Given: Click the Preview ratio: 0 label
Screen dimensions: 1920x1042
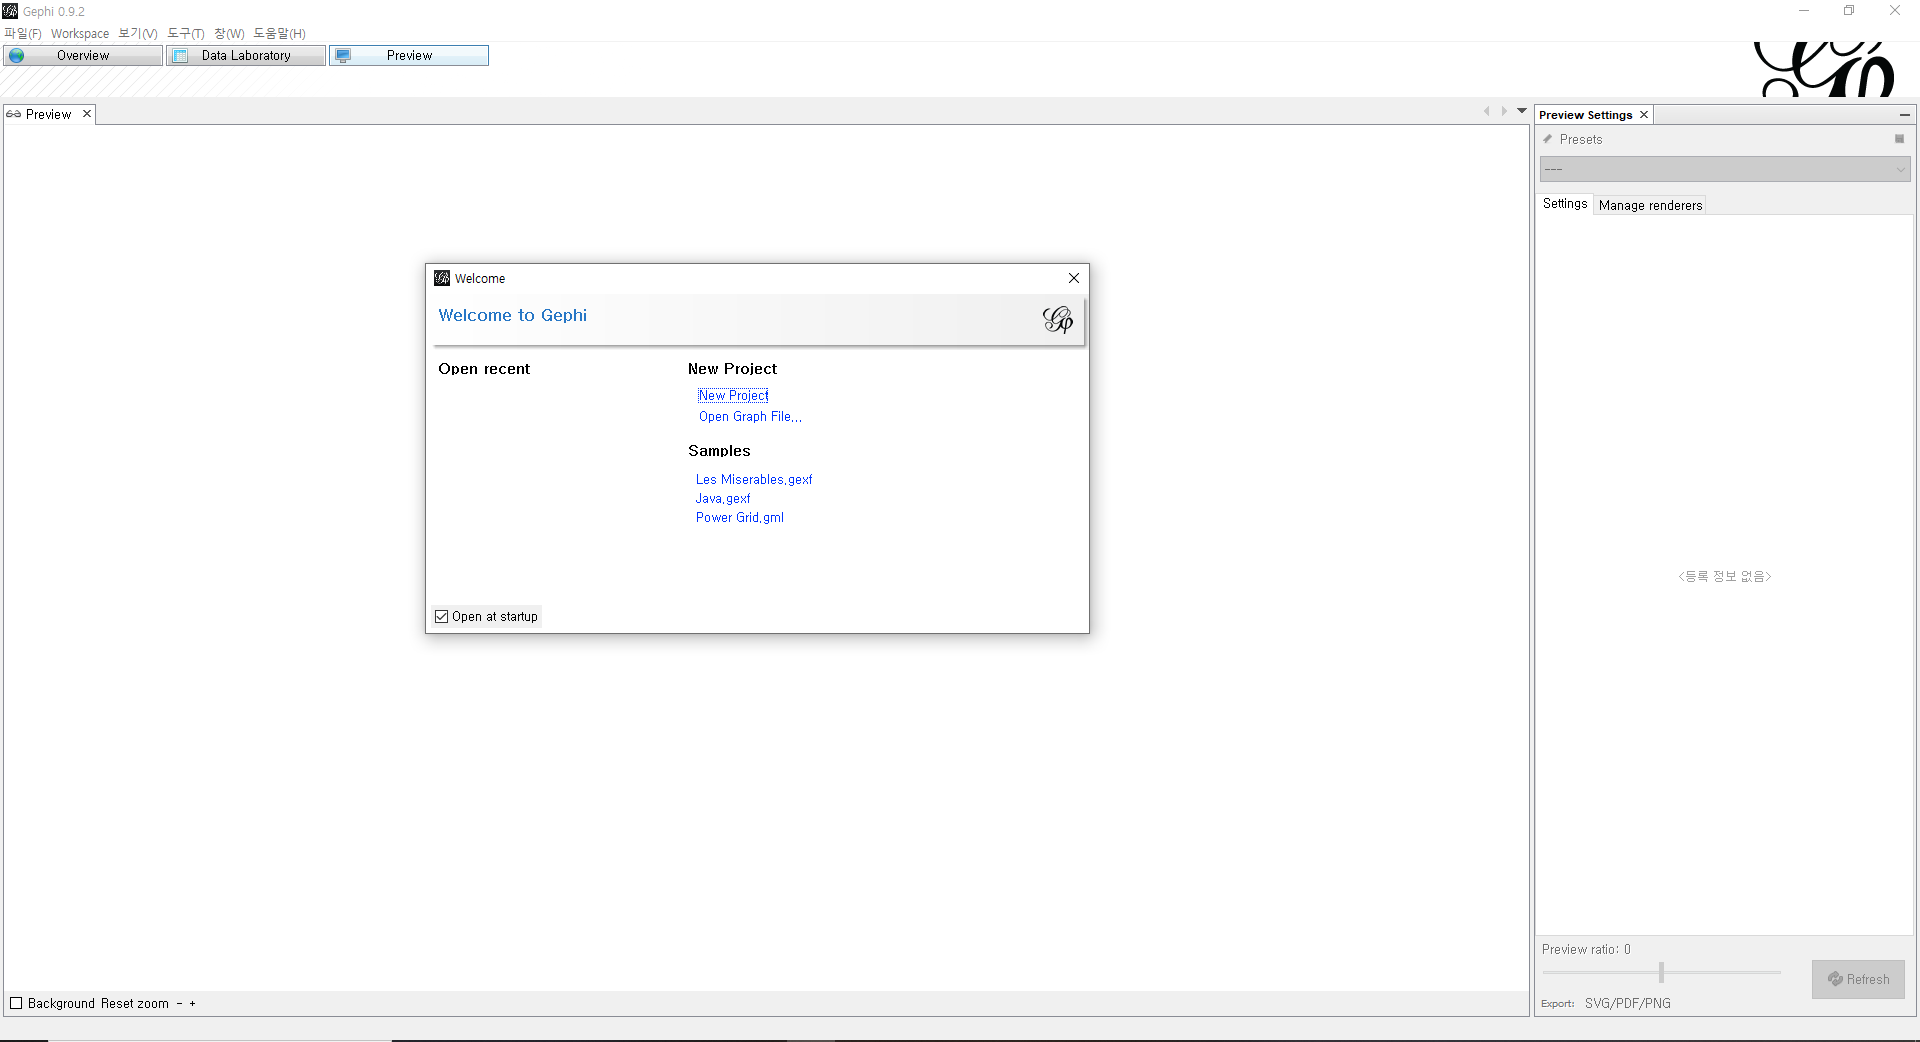Looking at the screenshot, I should [x=1586, y=950].
